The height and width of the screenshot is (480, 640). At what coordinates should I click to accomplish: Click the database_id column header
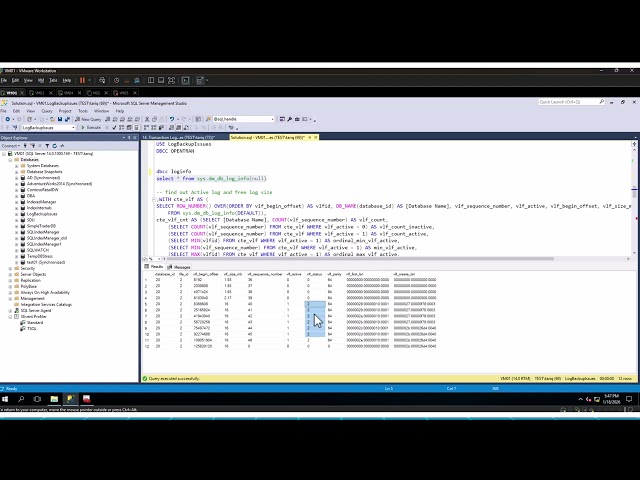165,274
